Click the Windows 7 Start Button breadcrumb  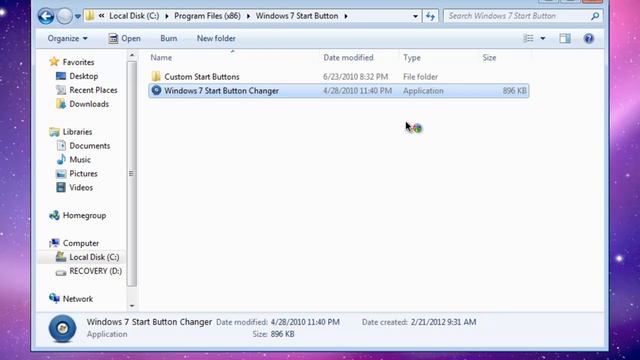[x=297, y=16]
